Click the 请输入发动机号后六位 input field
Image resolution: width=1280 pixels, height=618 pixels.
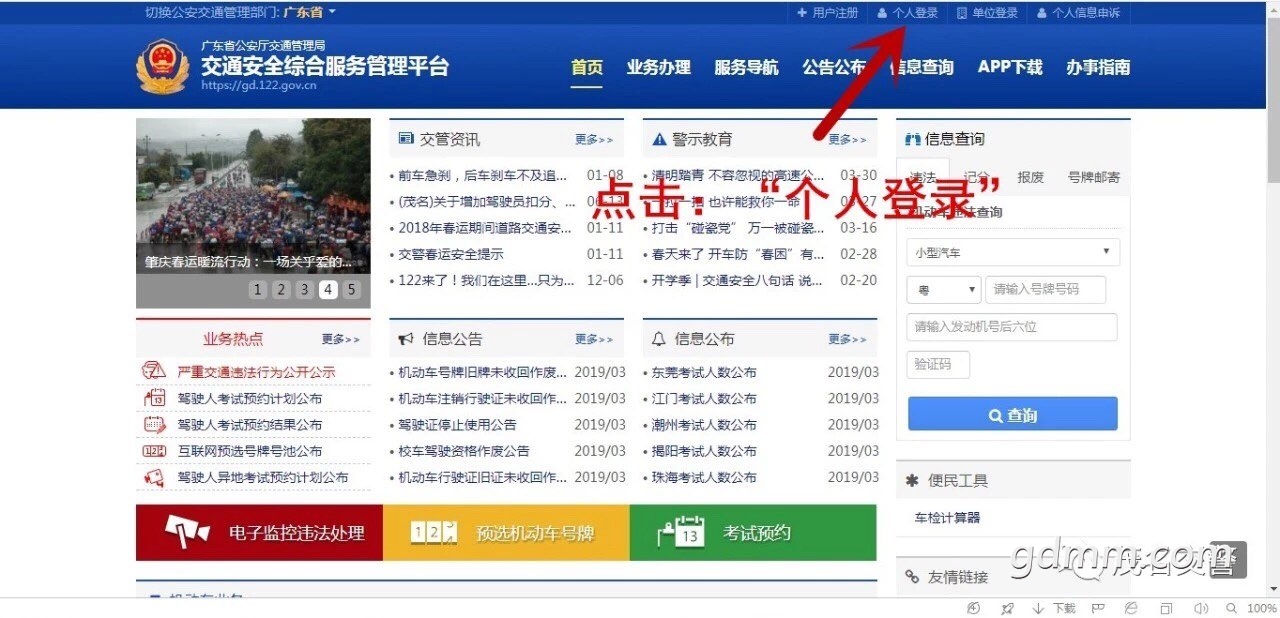[x=1011, y=327]
